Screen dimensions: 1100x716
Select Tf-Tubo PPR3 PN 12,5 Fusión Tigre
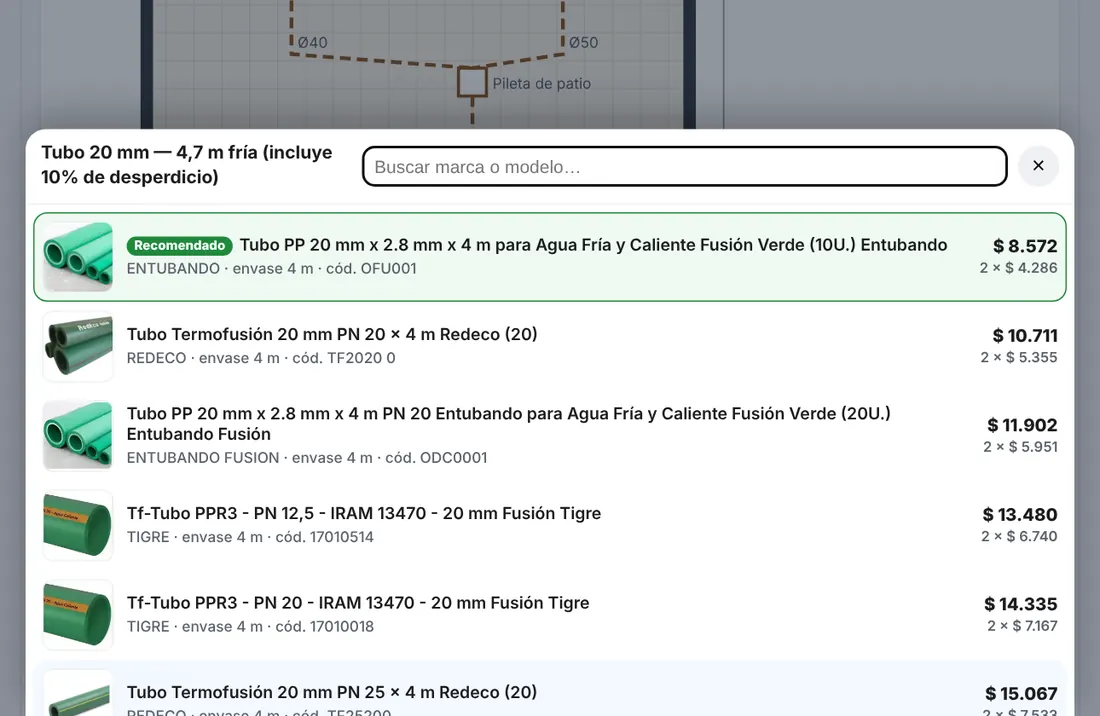pyautogui.click(x=550, y=525)
